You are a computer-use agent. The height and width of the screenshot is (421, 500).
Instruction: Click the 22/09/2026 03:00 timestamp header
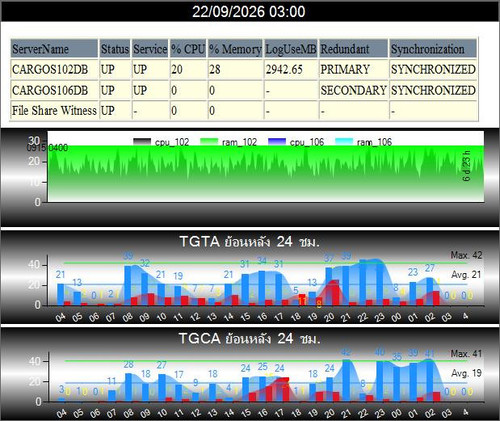pyautogui.click(x=249, y=12)
